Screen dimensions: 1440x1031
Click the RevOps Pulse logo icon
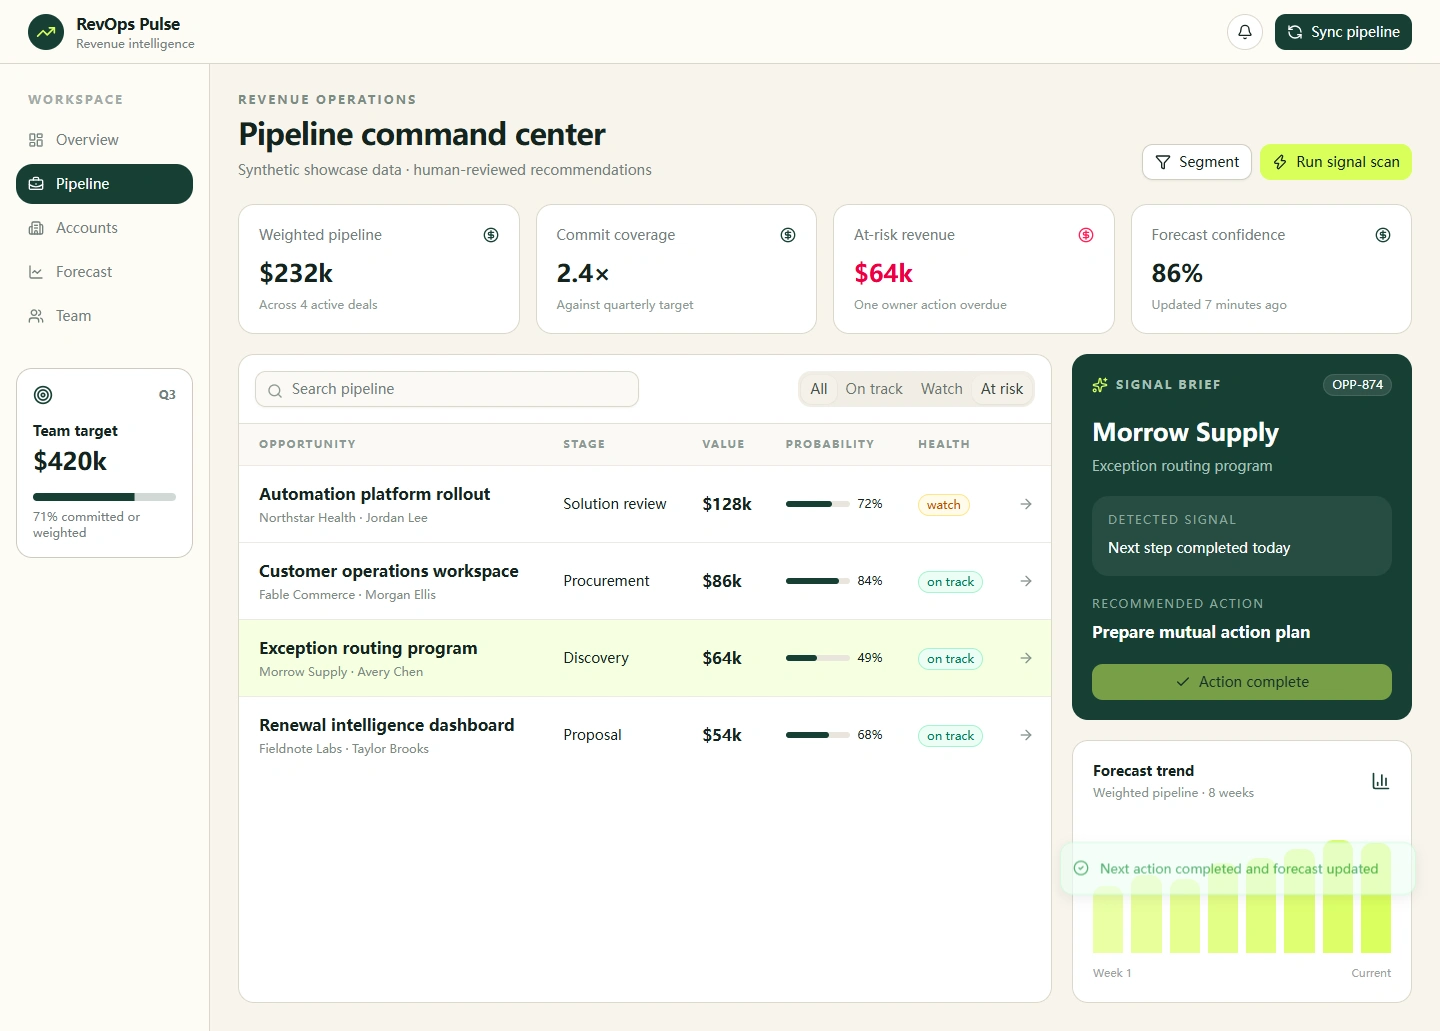click(46, 32)
